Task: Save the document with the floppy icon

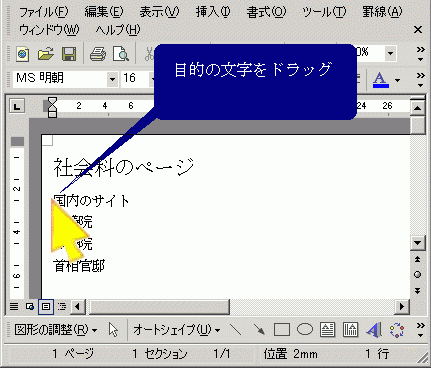Action: 69,54
